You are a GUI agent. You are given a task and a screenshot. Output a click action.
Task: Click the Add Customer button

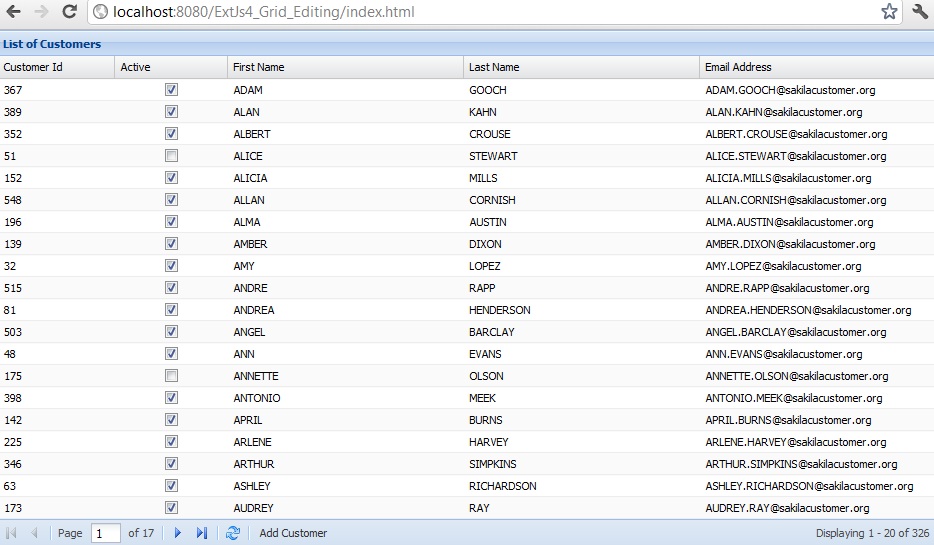click(x=293, y=533)
